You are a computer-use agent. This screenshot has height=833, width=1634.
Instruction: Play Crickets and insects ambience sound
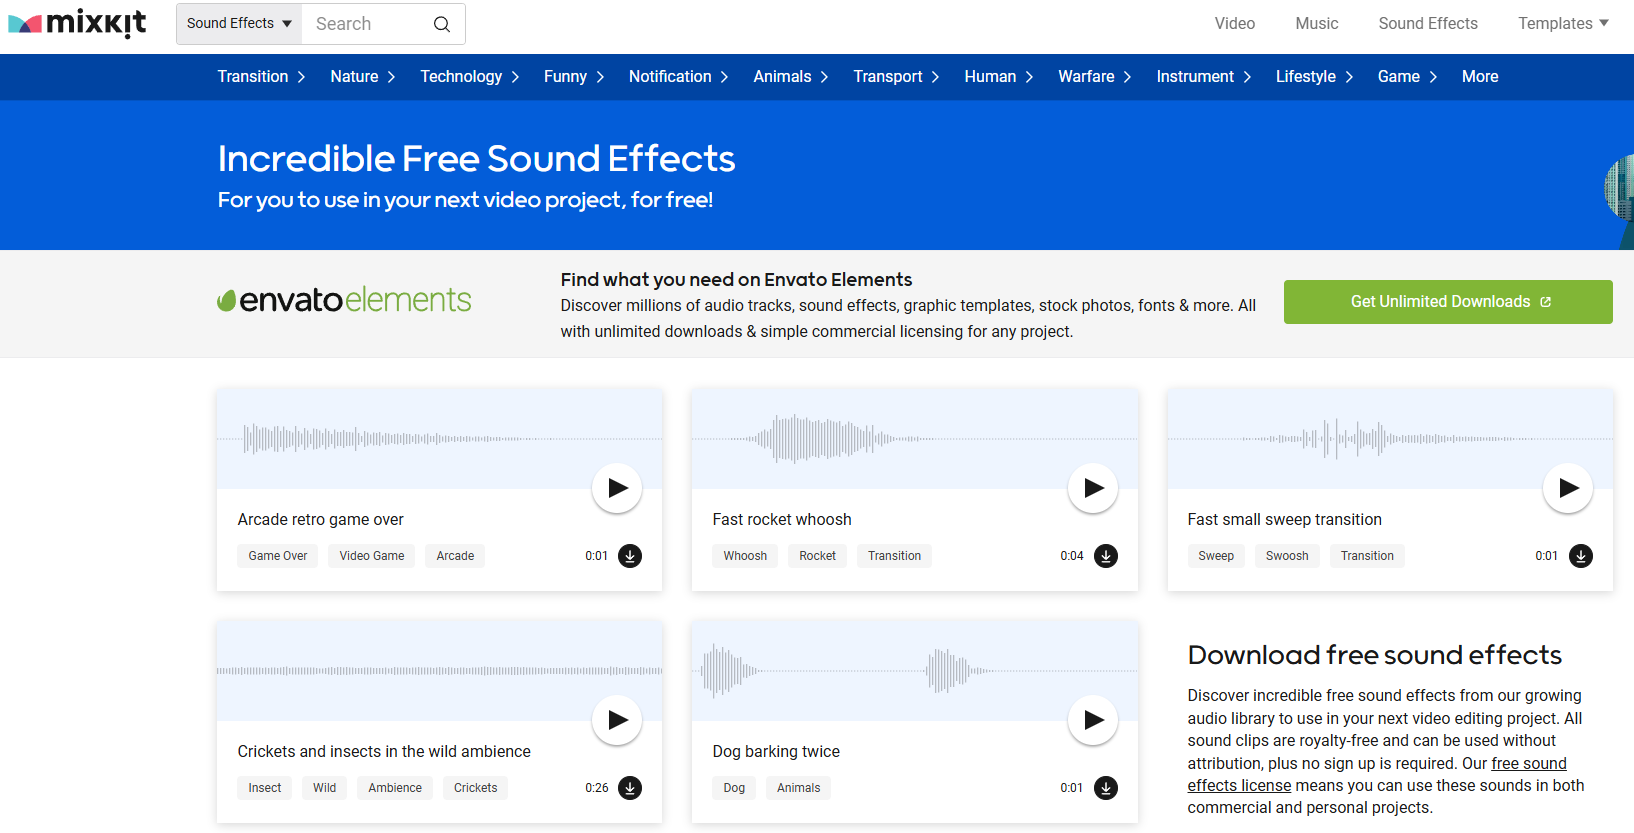pyautogui.click(x=617, y=720)
